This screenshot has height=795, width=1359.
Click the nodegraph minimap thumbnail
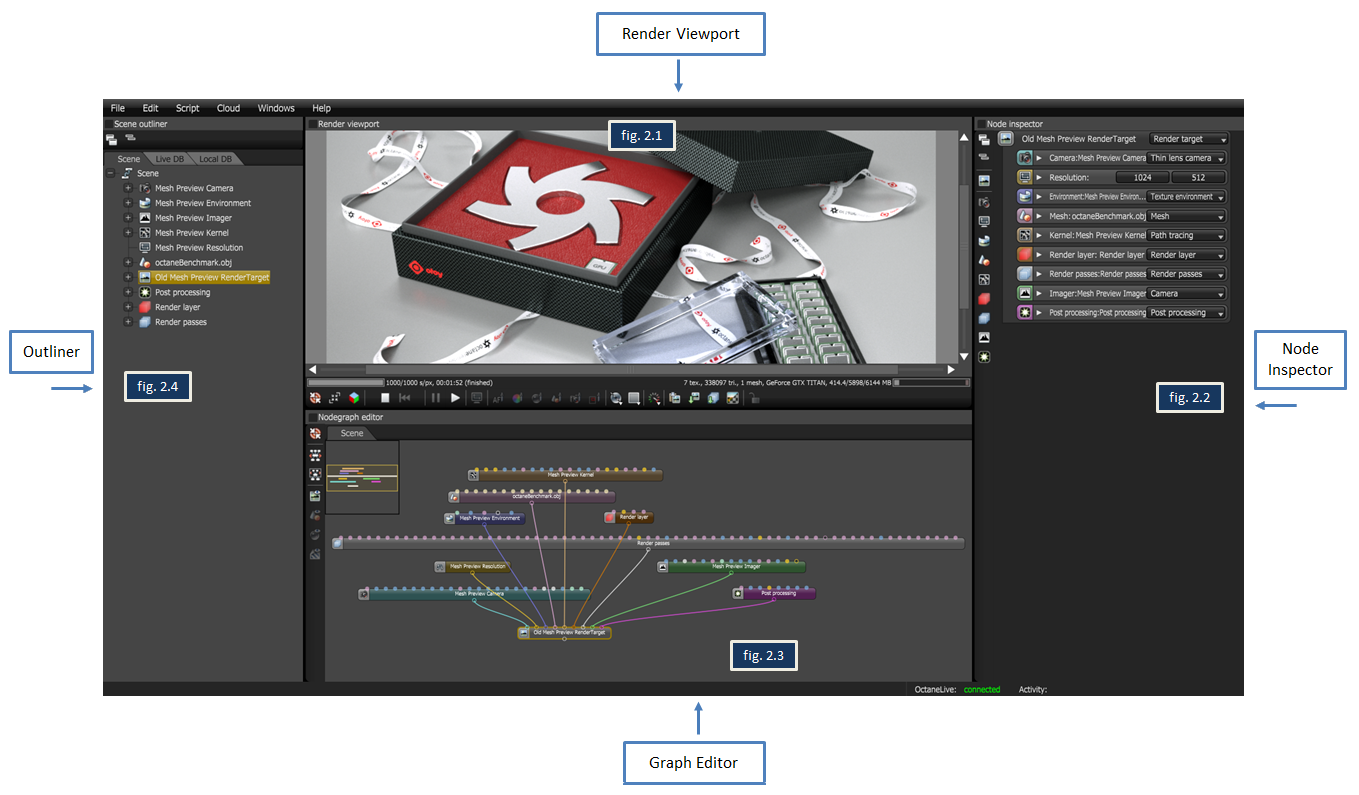point(362,477)
